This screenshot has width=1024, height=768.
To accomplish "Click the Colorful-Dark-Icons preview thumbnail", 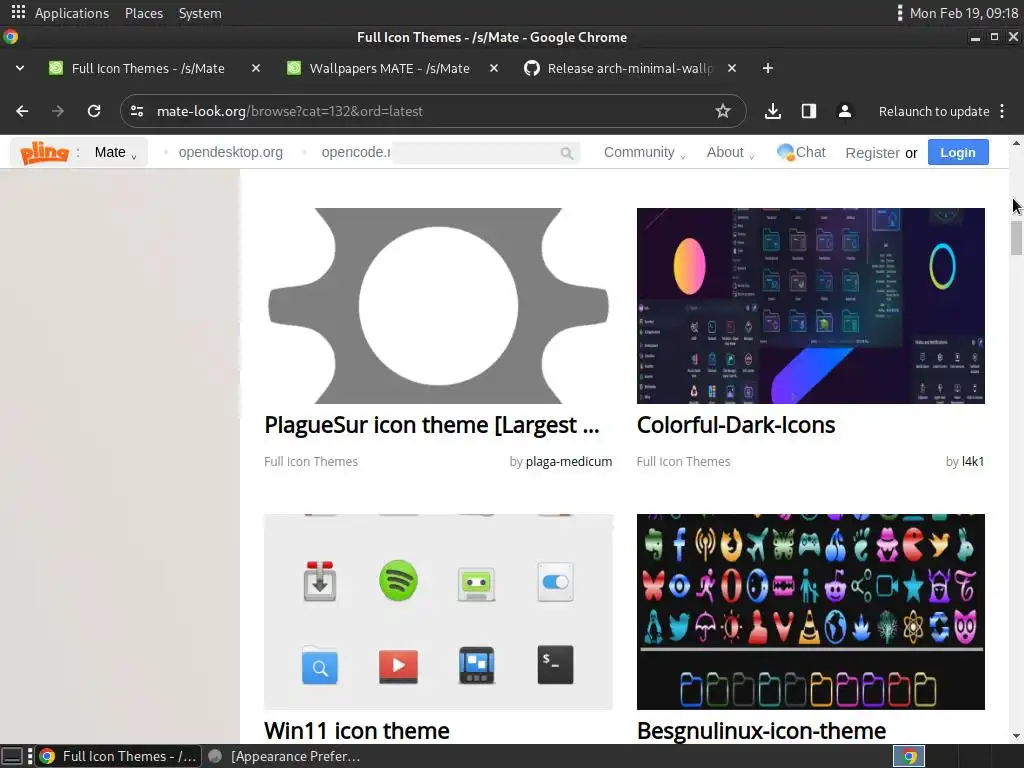I will (810, 306).
